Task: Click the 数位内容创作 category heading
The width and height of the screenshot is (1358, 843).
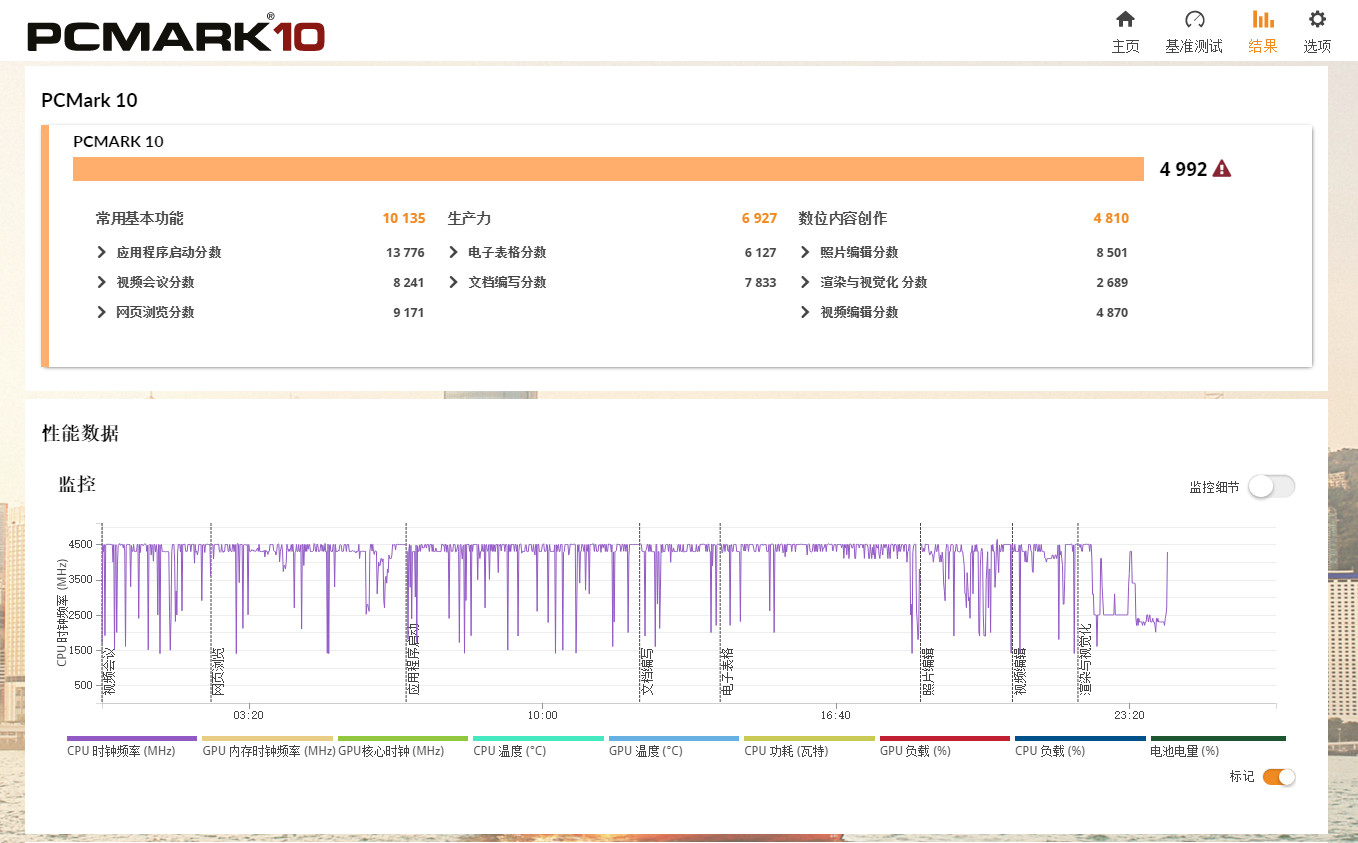Action: click(x=843, y=218)
